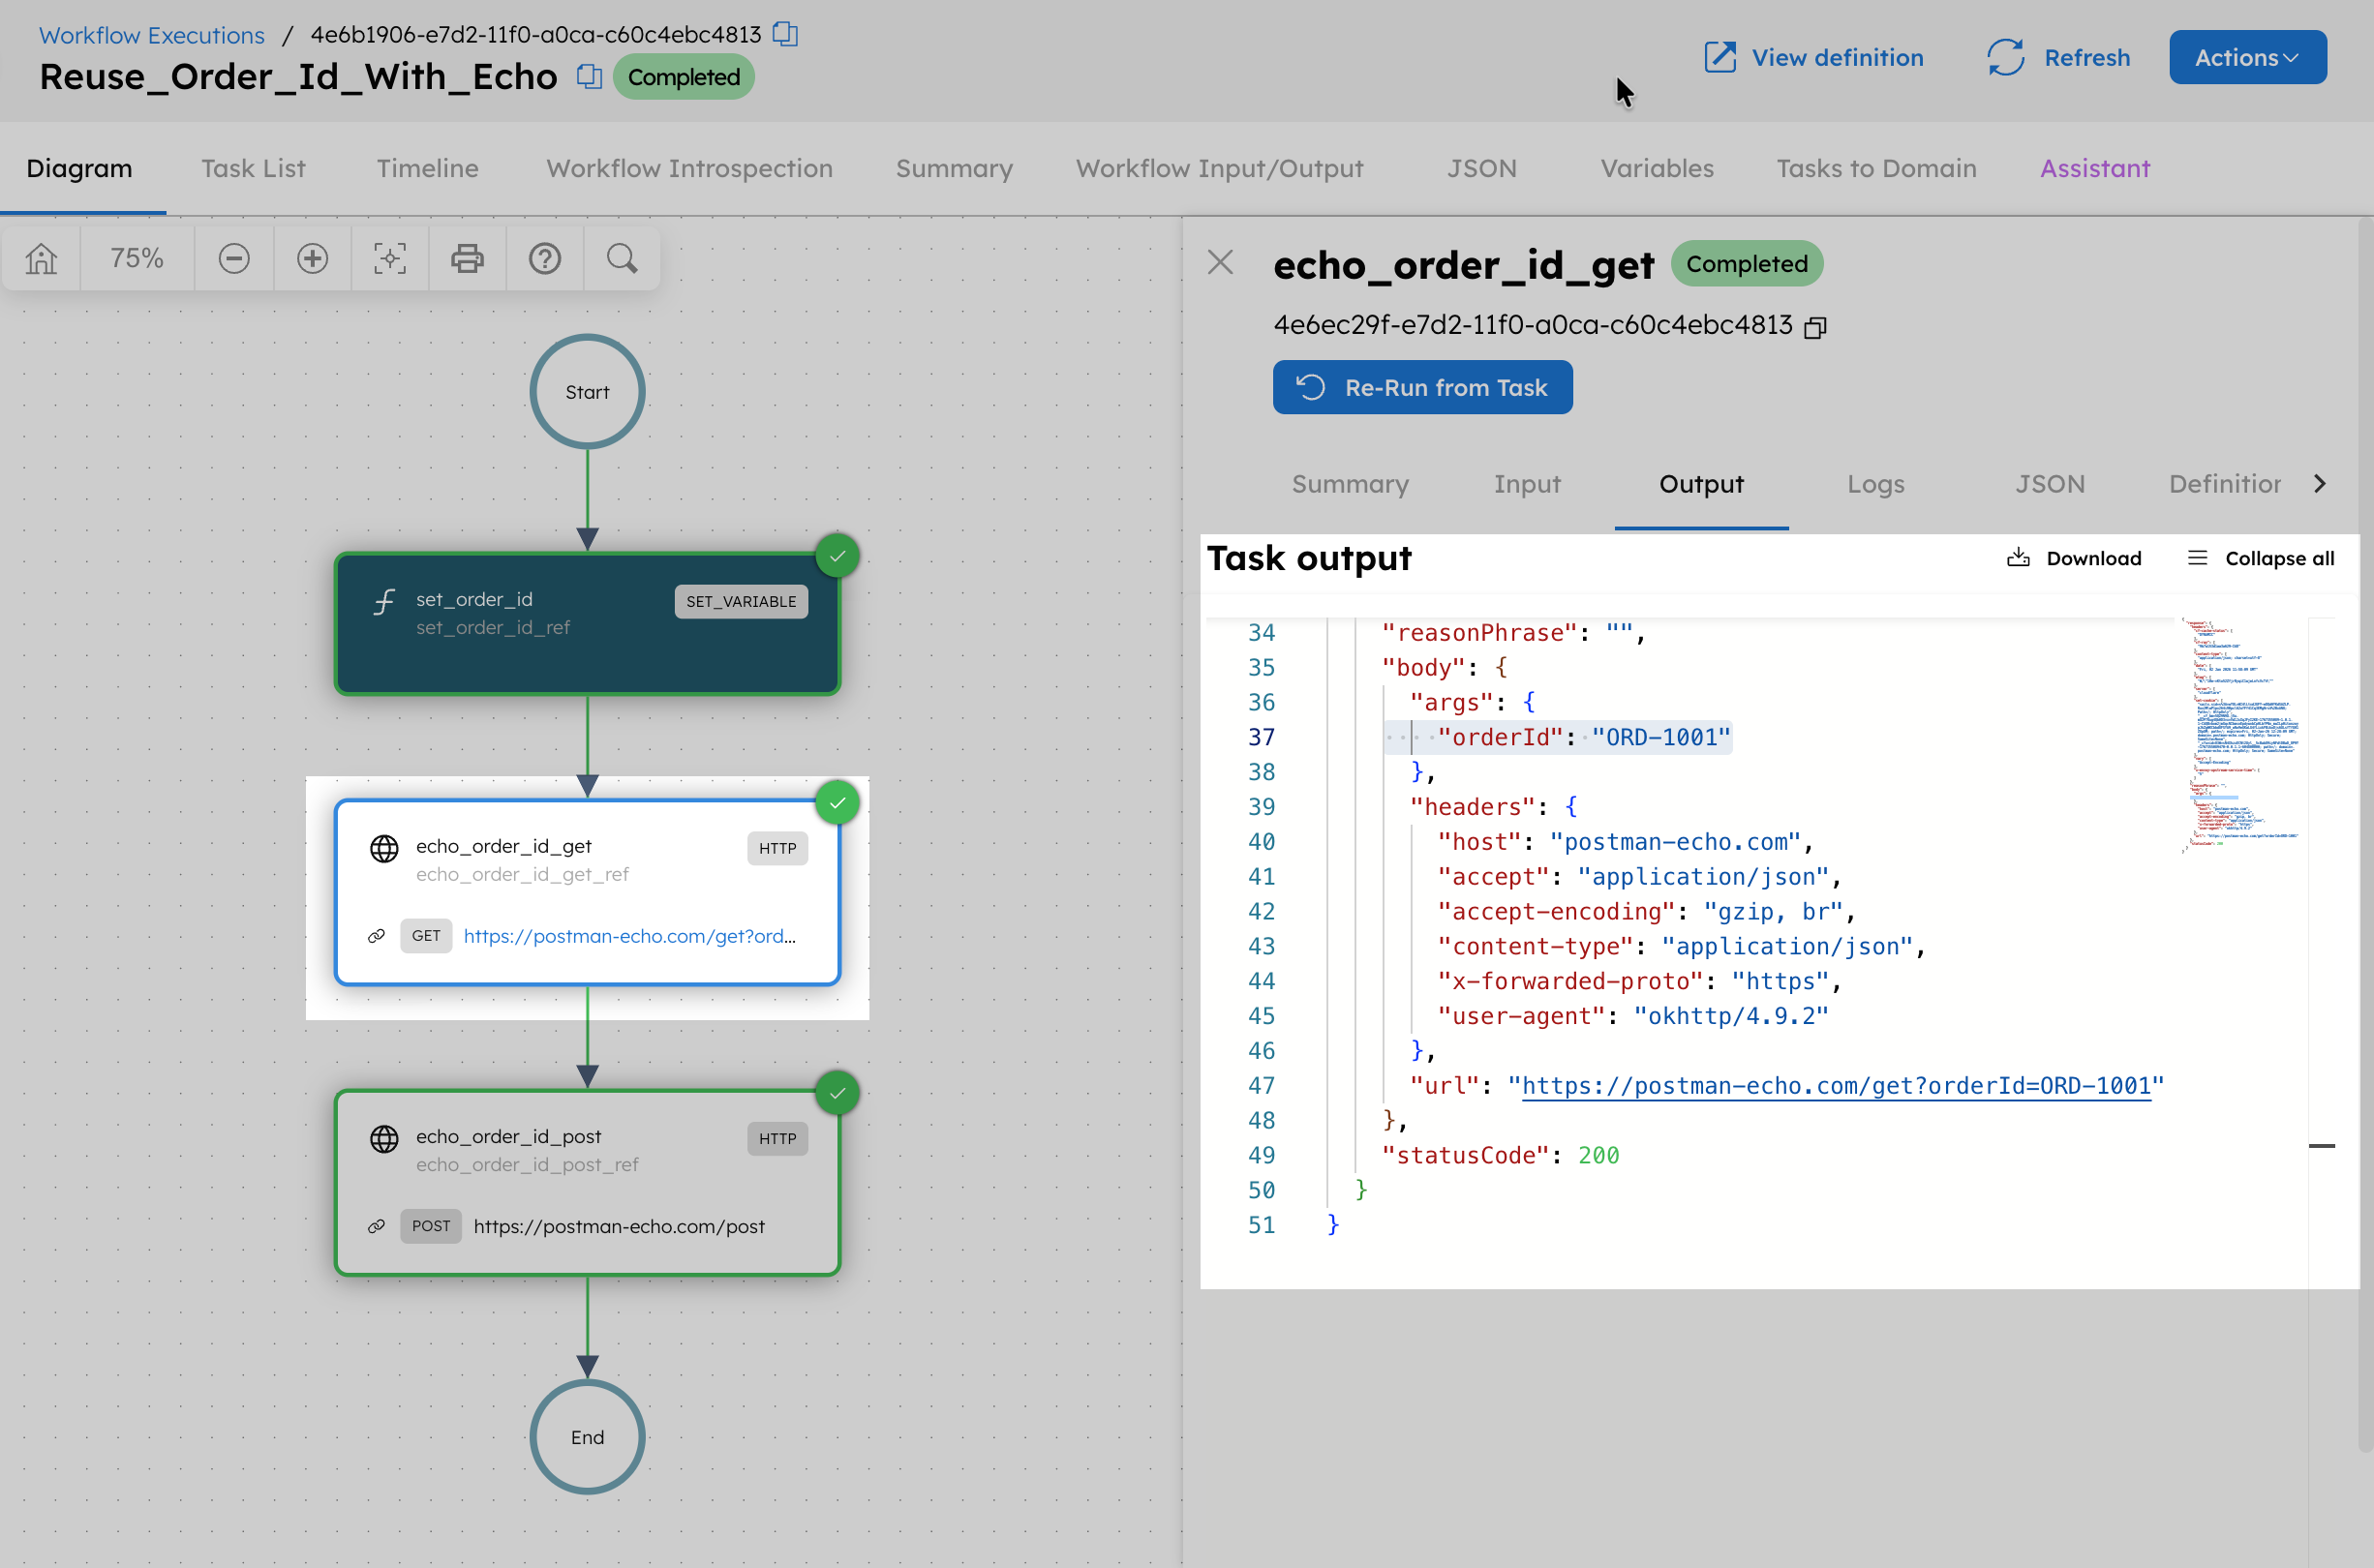Open the diagram help icon
This screenshot has height=1568, width=2374.
[545, 258]
